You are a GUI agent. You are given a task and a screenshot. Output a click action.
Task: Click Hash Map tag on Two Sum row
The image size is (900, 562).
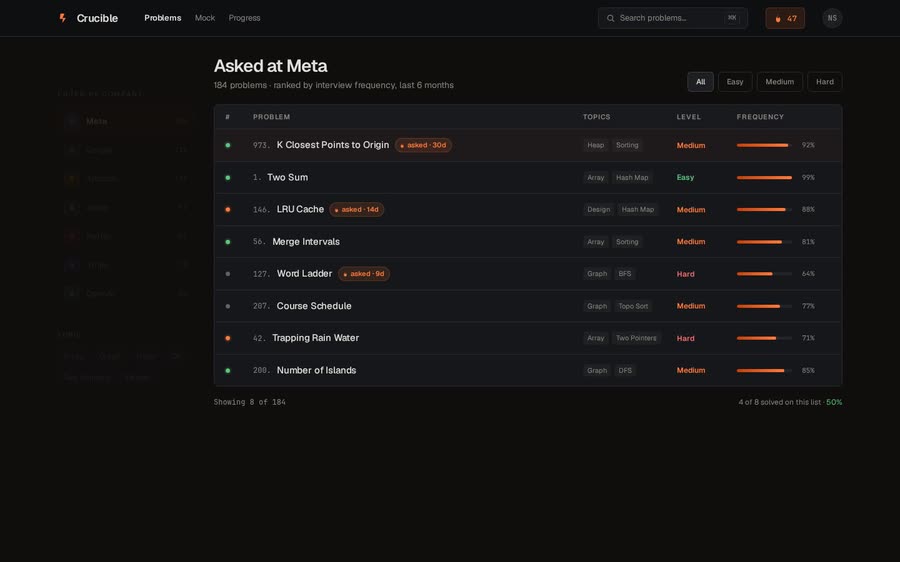[x=632, y=177]
